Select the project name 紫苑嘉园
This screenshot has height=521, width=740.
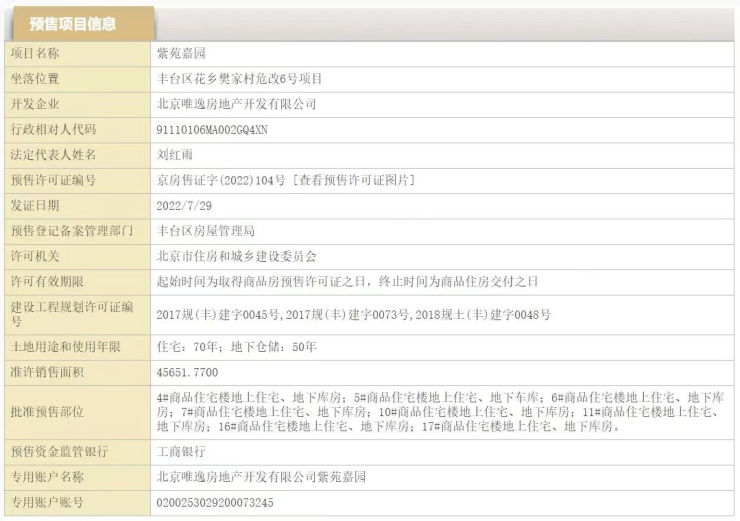(x=181, y=52)
